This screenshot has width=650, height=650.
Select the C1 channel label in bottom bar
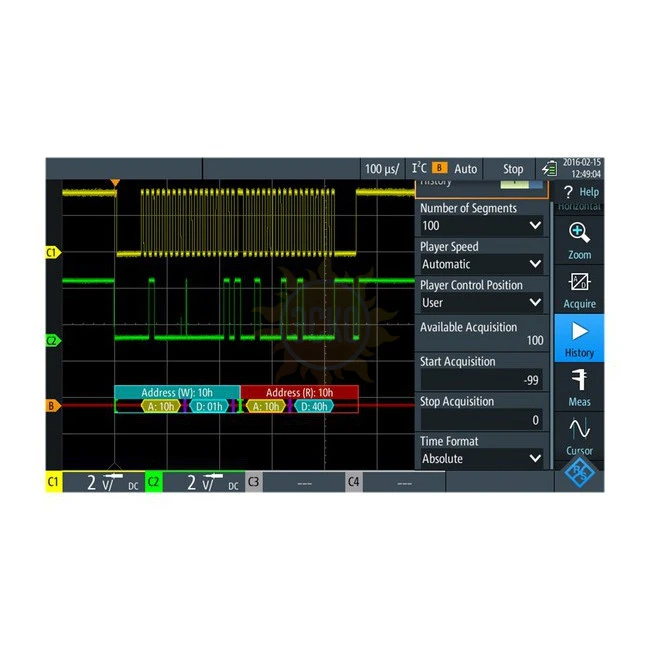point(53,482)
